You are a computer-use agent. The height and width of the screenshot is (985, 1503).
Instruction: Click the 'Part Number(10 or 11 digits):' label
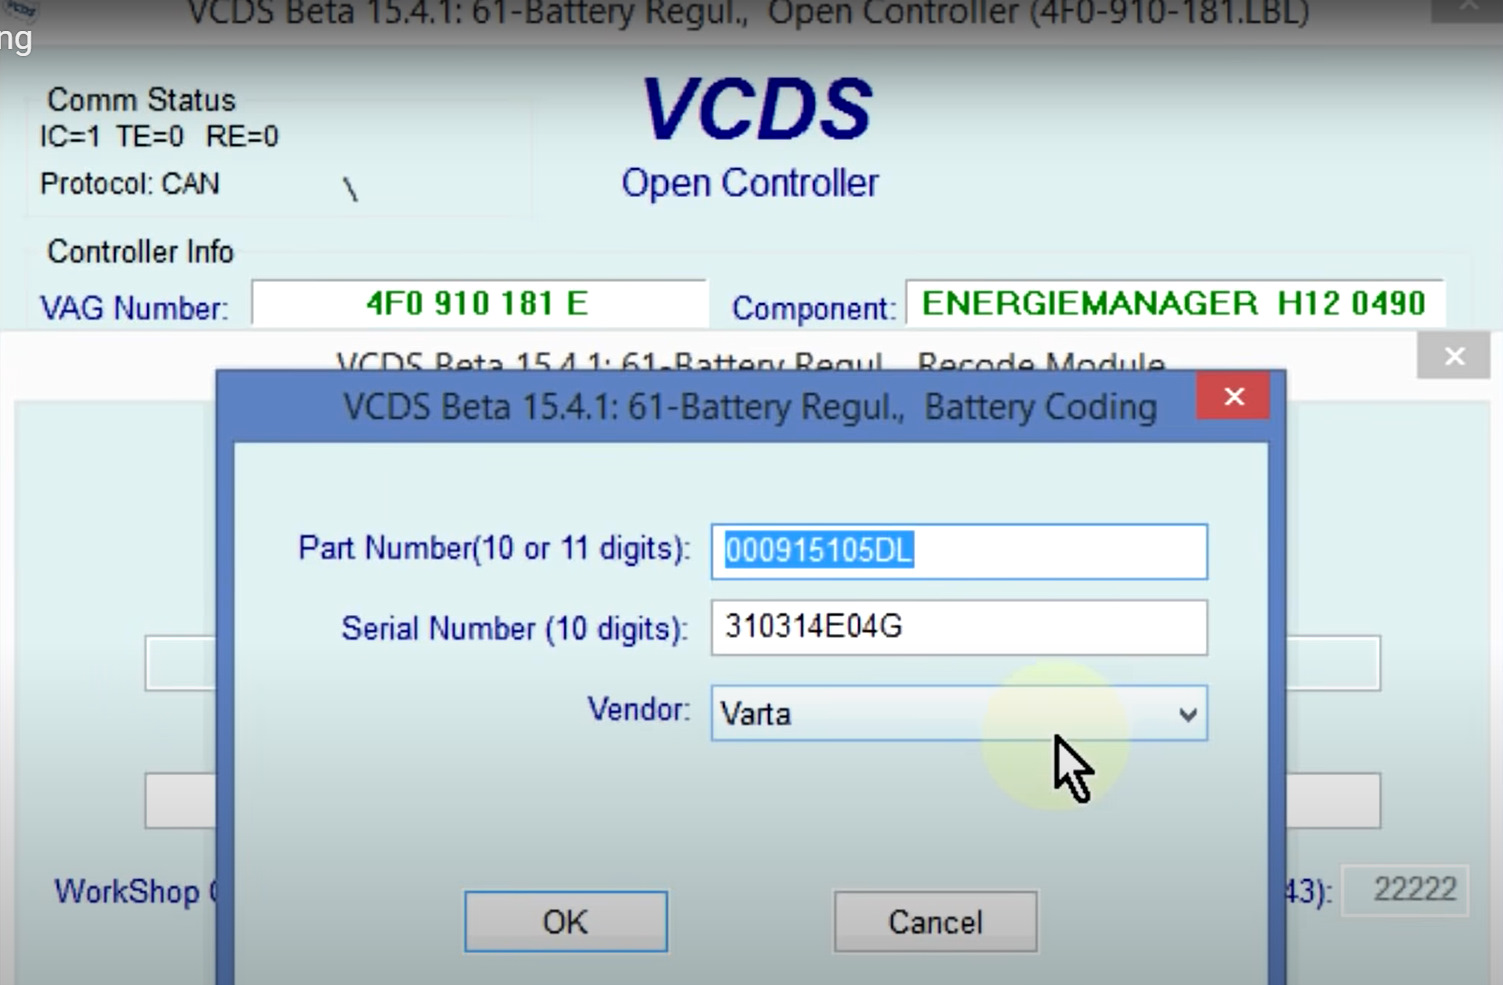click(494, 548)
